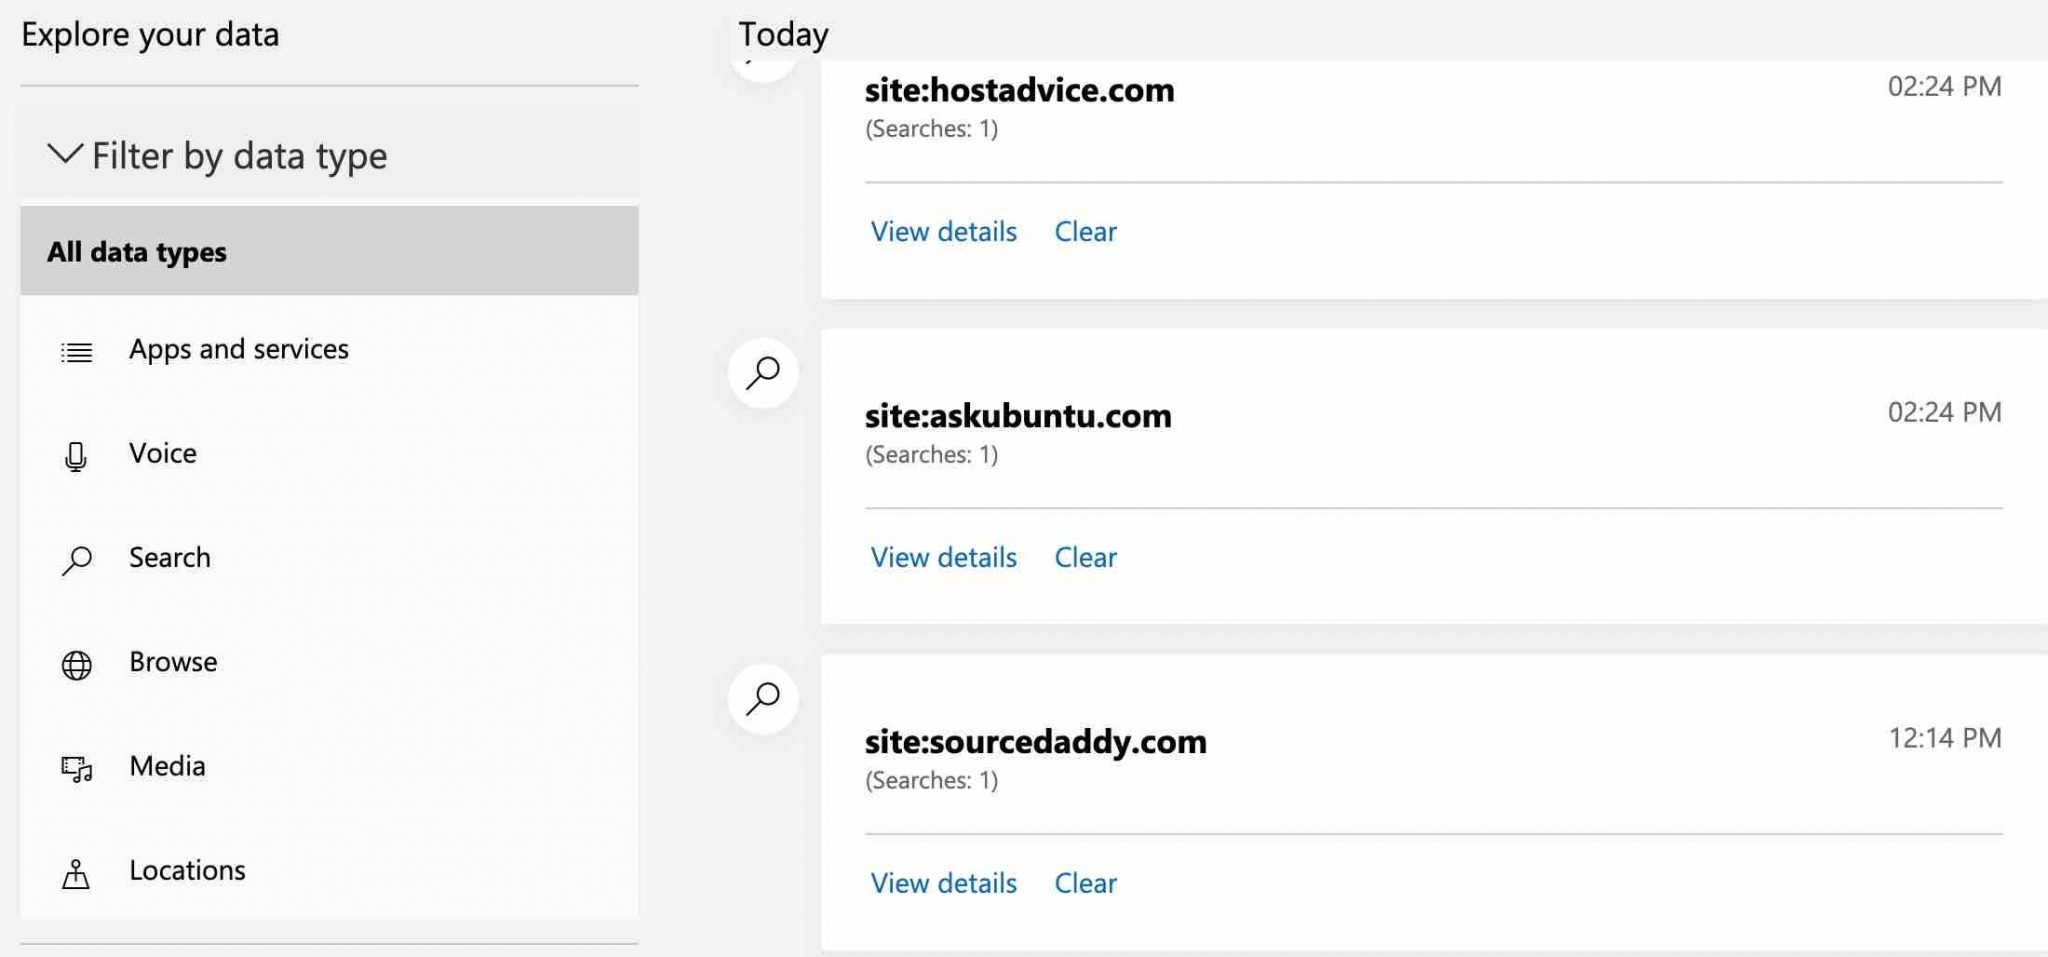
Task: Click the site:sourcedaddy.com search title
Action: [x=1035, y=742]
